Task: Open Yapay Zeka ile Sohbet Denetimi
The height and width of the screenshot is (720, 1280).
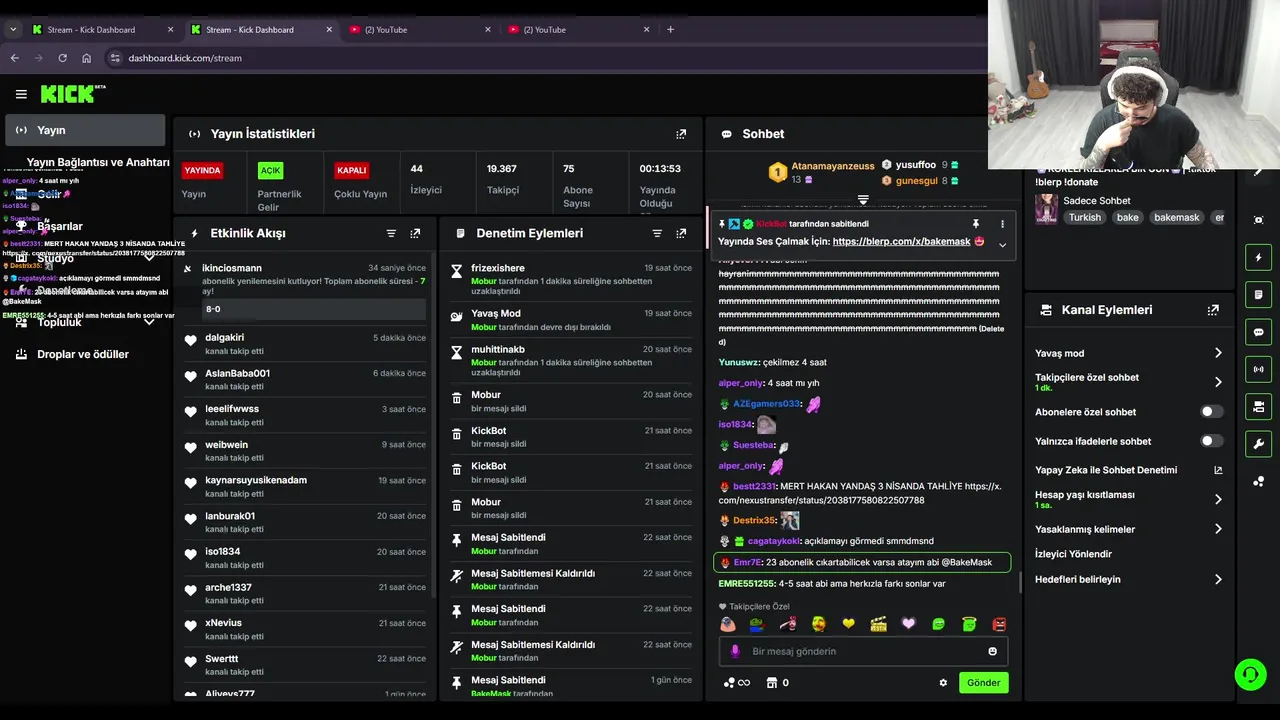Action: click(1128, 470)
